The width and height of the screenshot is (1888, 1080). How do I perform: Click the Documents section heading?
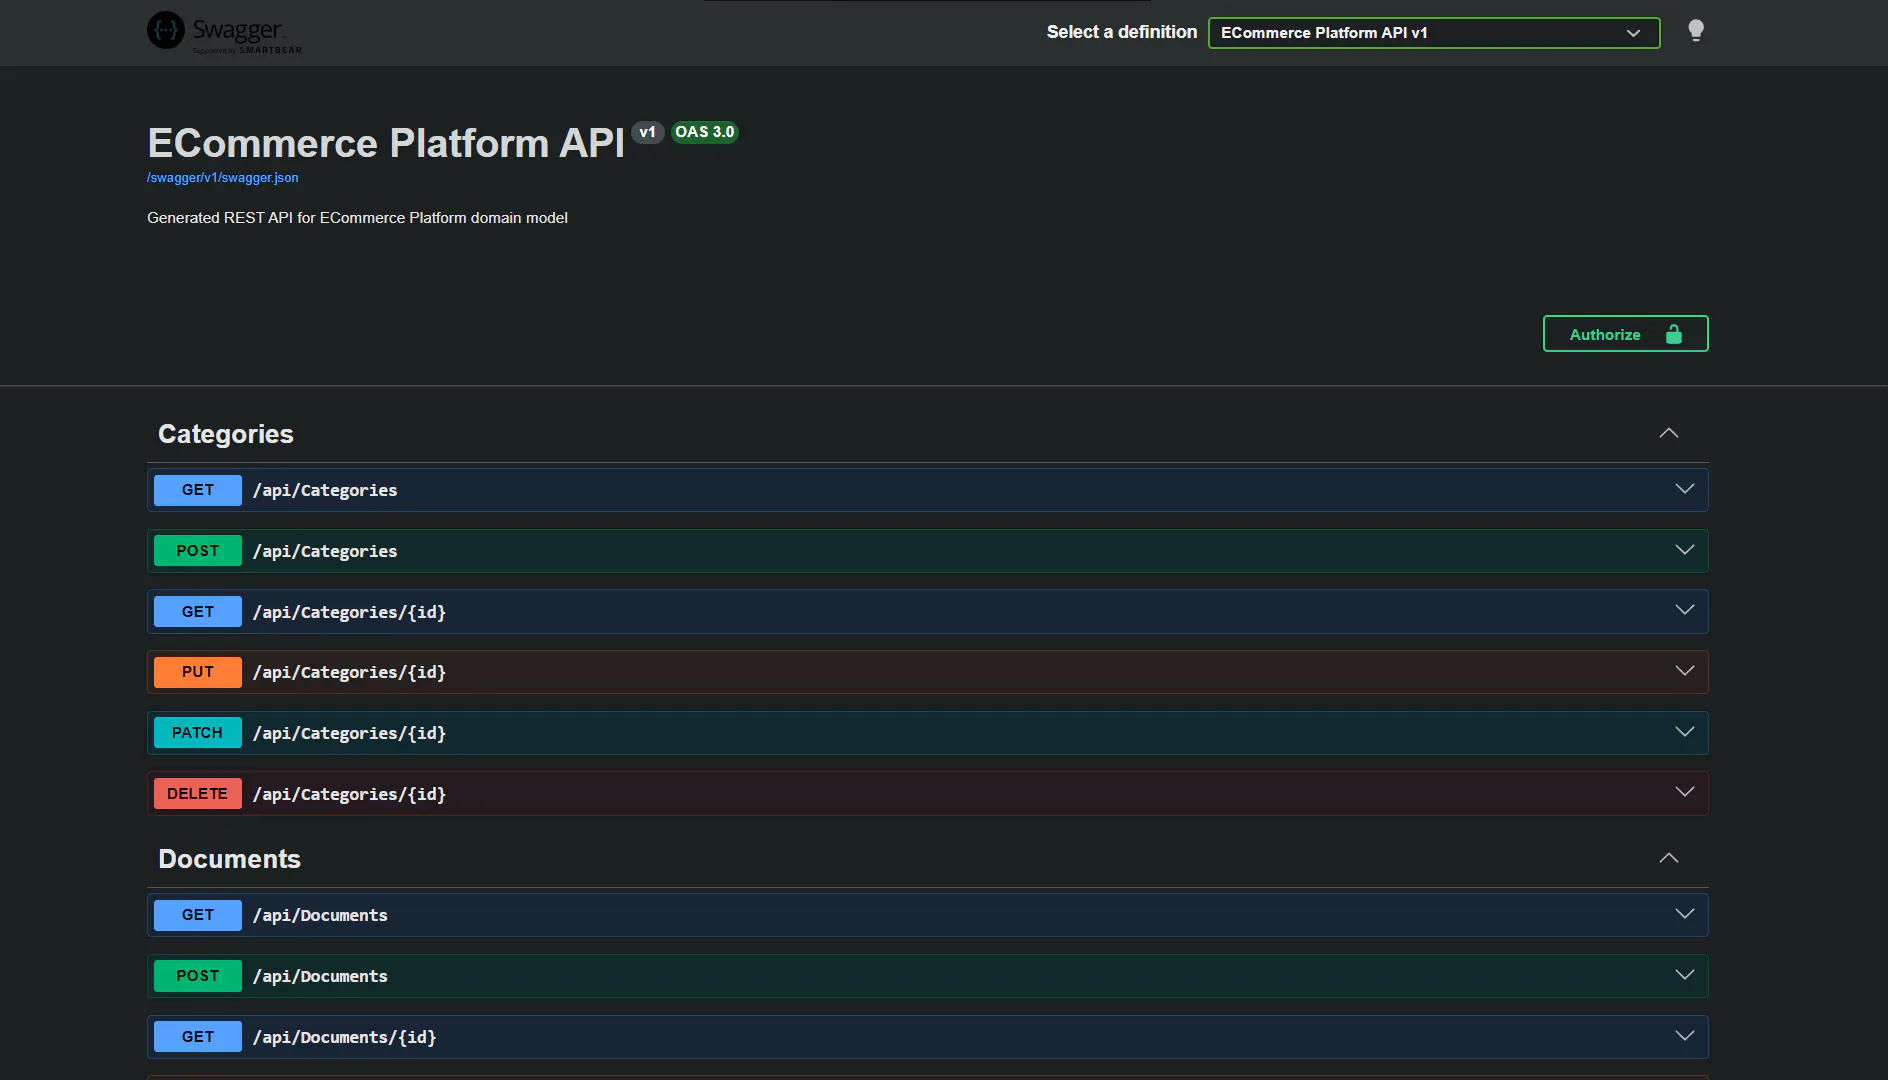(x=229, y=859)
